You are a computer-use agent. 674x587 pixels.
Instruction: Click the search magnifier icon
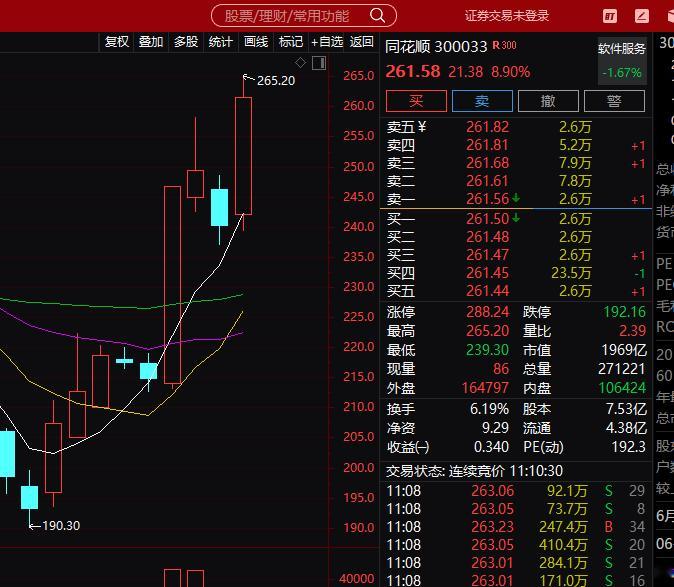coord(377,15)
